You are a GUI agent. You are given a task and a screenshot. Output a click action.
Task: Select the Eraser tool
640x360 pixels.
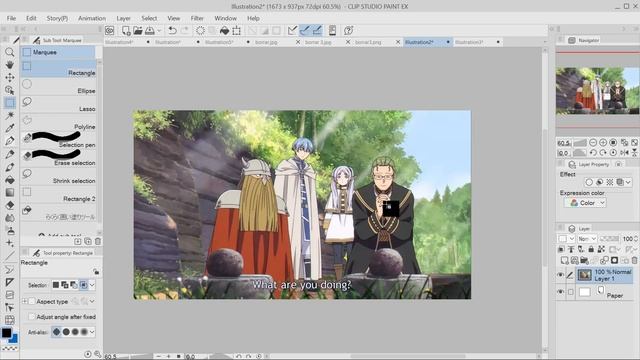pyautogui.click(x=10, y=205)
